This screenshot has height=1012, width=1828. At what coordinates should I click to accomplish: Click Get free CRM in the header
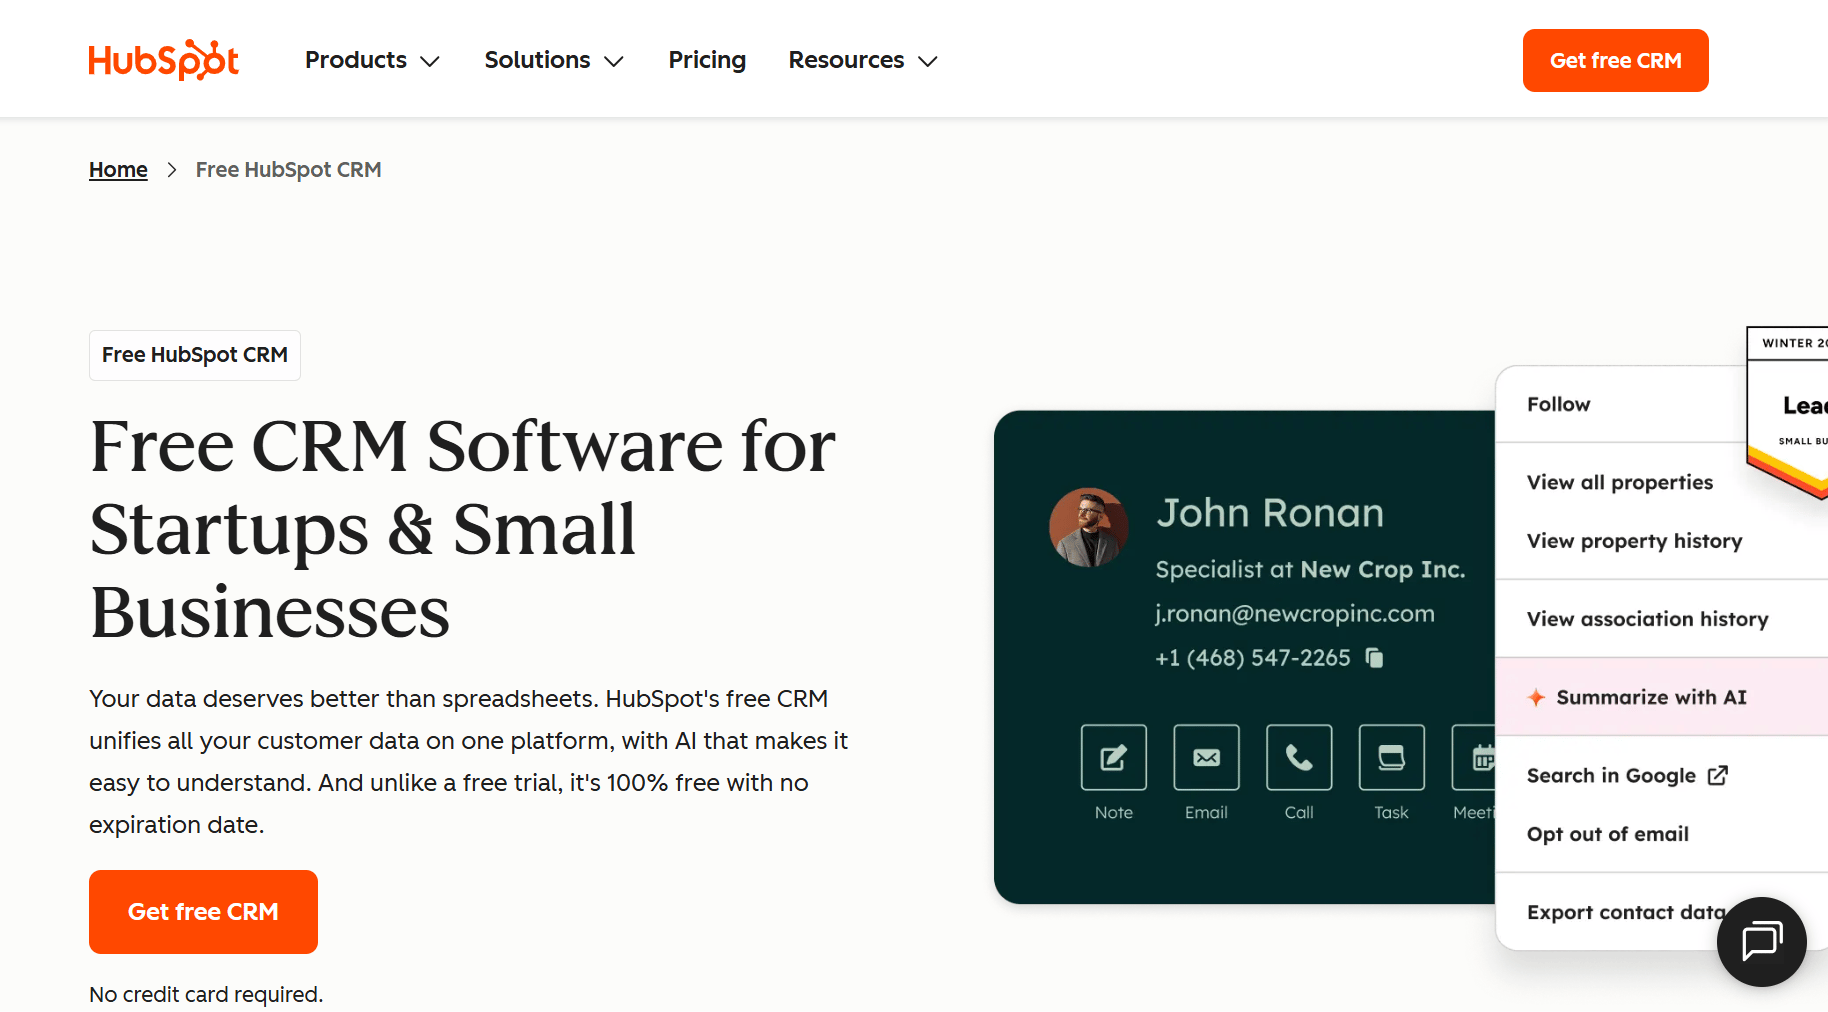point(1615,60)
